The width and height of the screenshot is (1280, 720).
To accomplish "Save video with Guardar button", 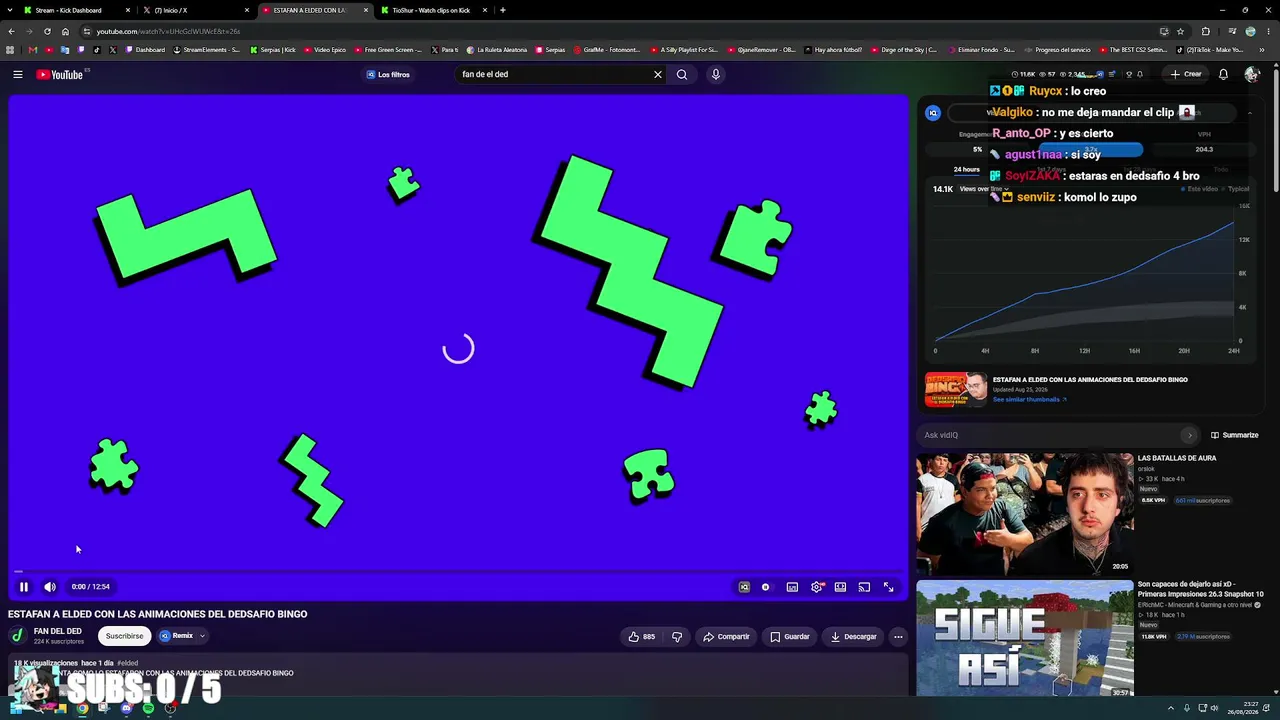I will [790, 636].
